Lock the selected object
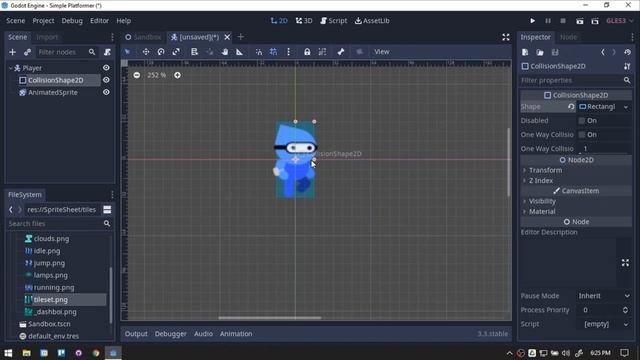 (x=307, y=52)
